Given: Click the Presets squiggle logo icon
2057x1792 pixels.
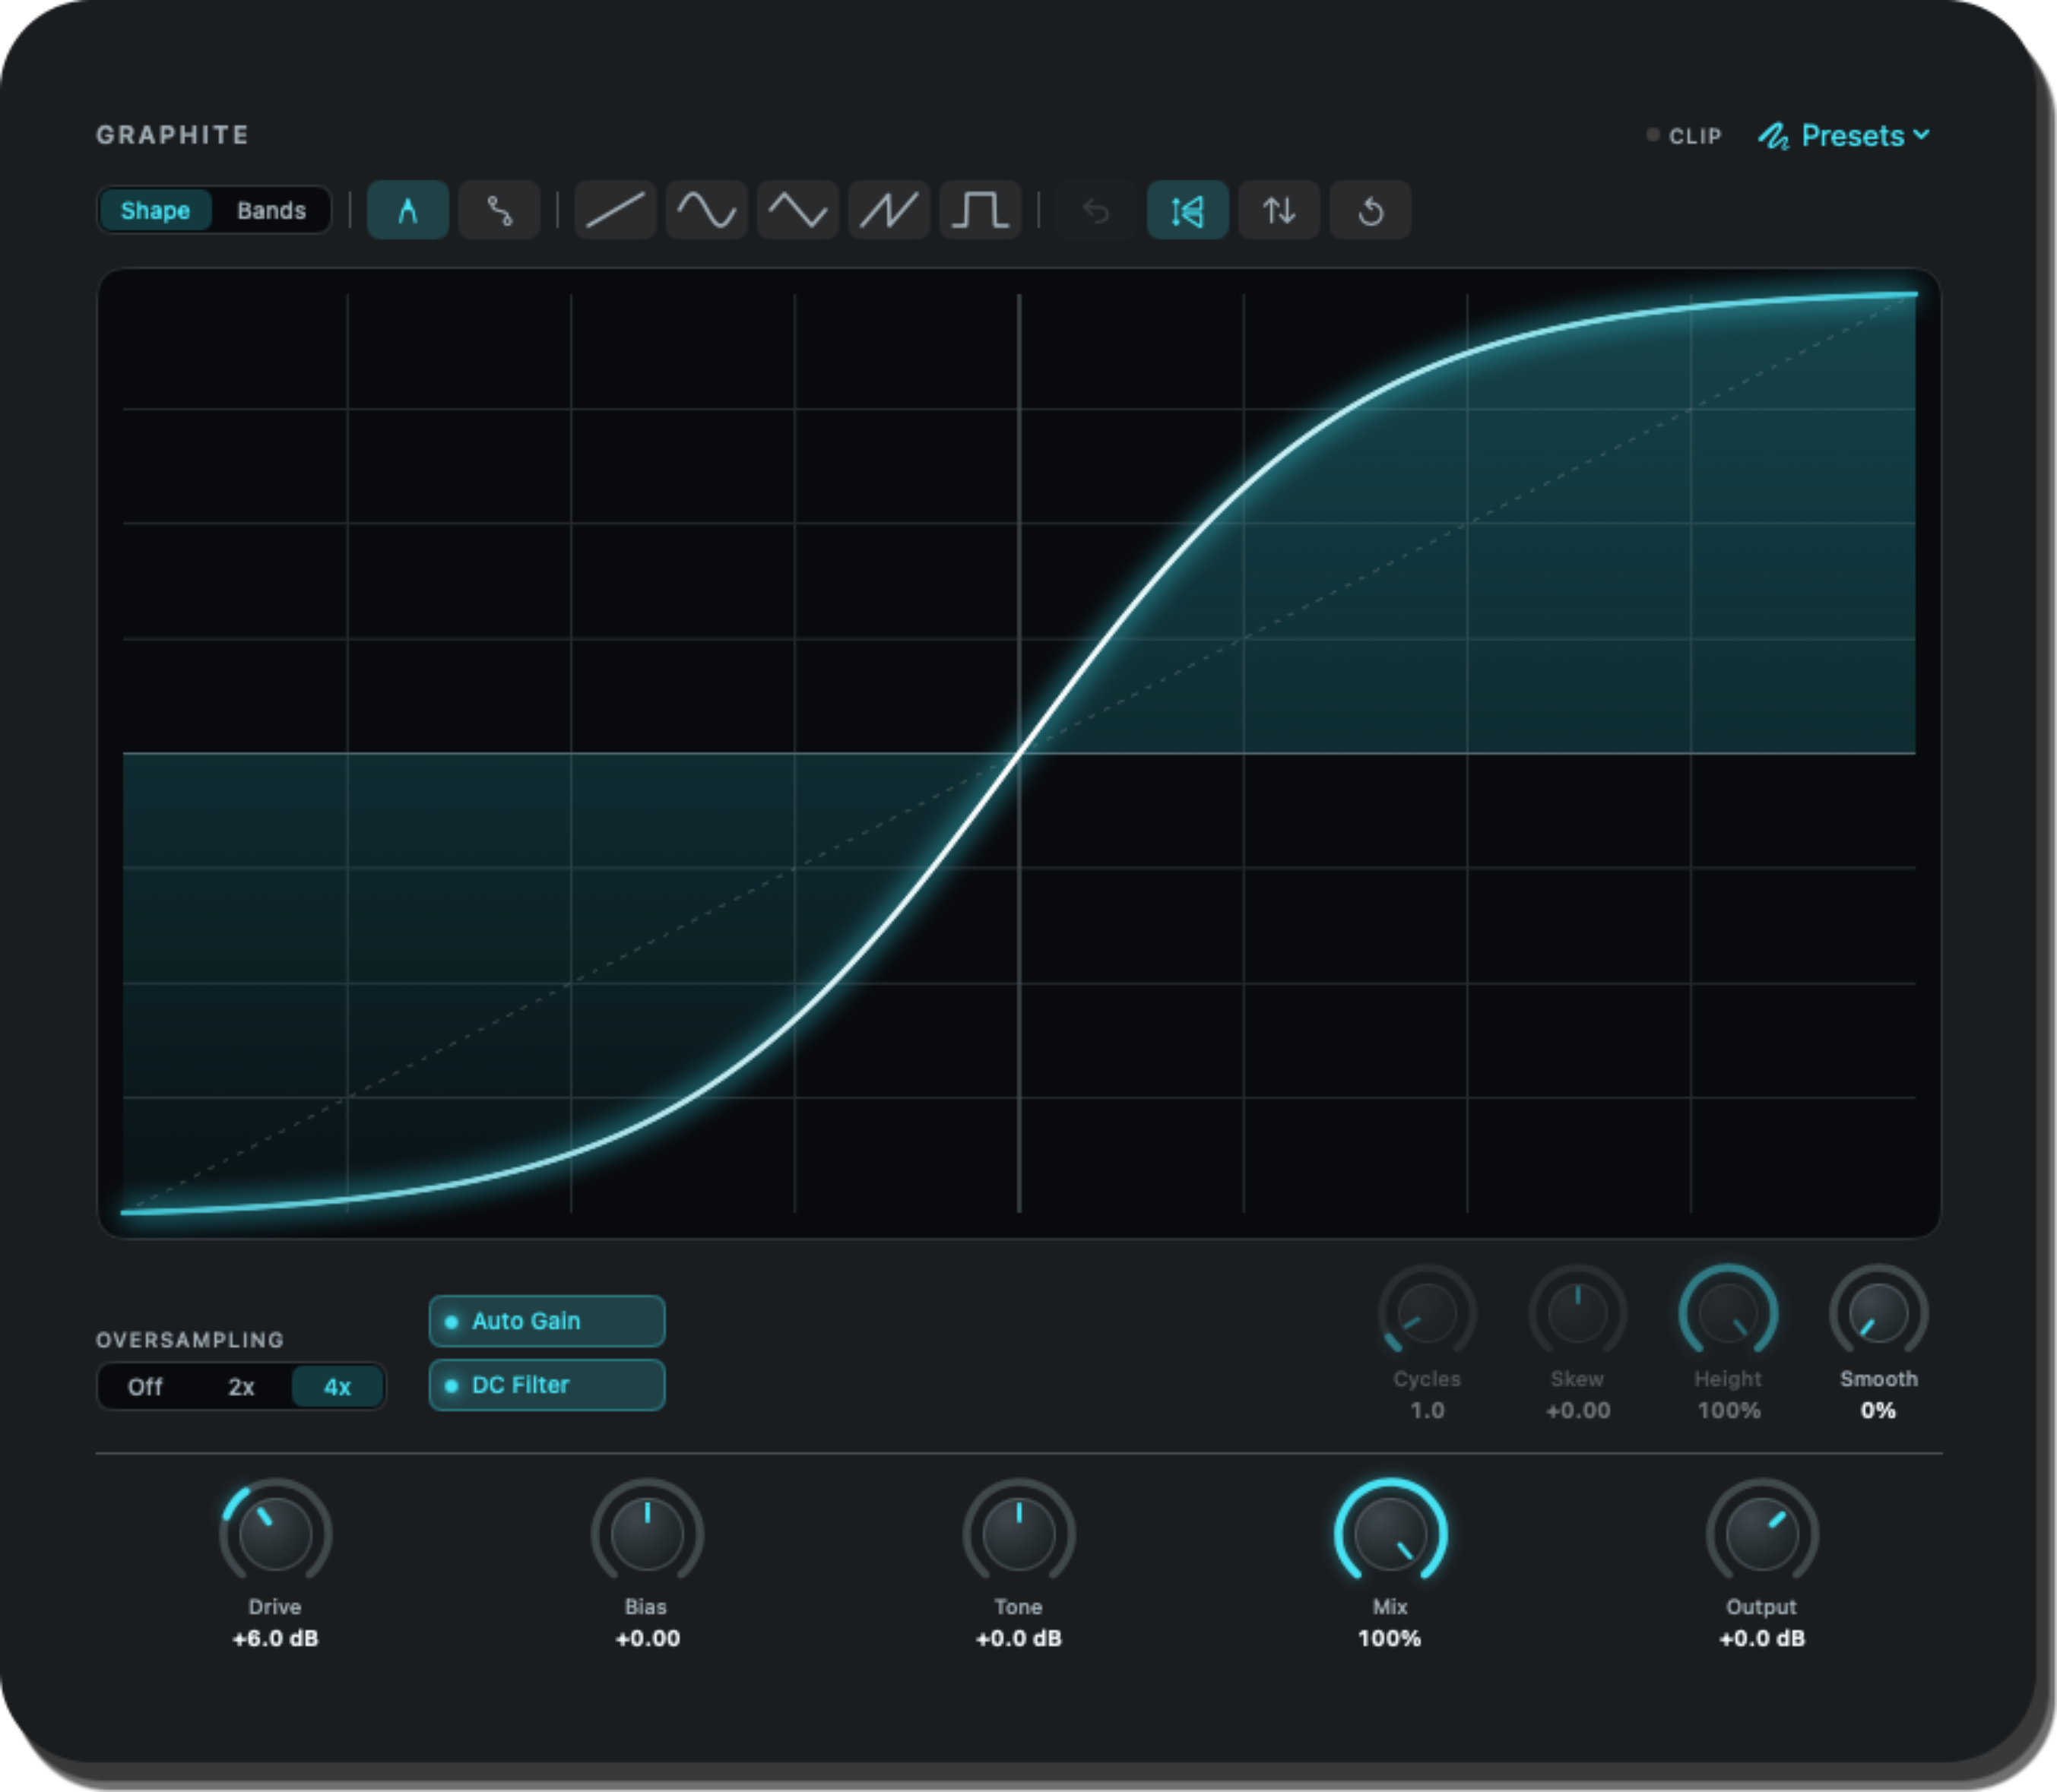Looking at the screenshot, I should [1774, 136].
